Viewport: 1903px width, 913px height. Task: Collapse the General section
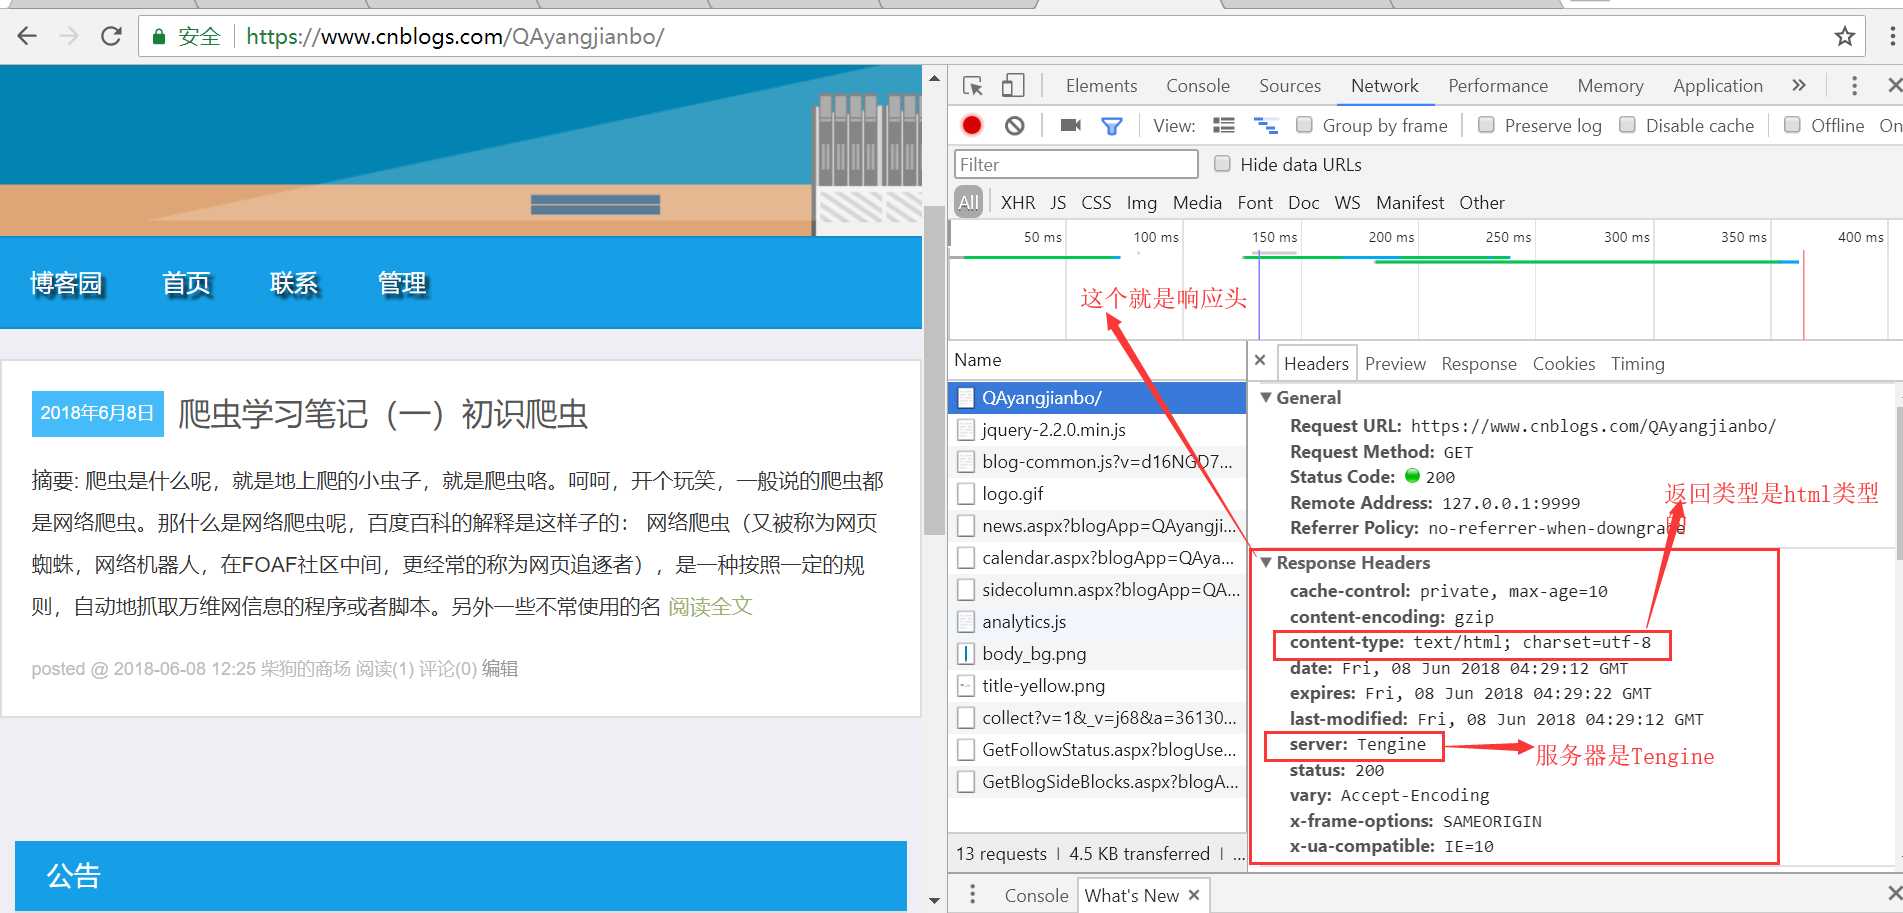click(x=1266, y=398)
